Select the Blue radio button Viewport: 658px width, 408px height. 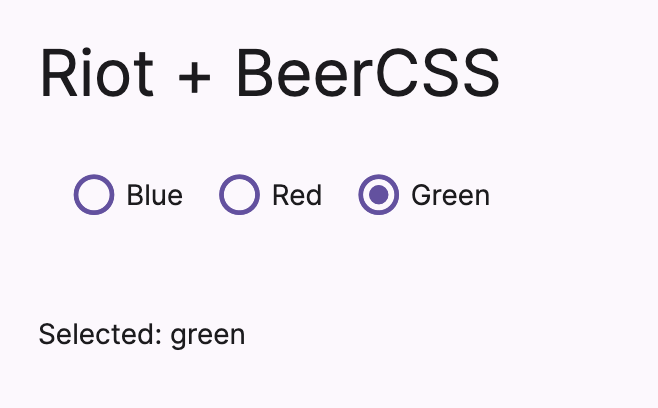click(x=94, y=195)
